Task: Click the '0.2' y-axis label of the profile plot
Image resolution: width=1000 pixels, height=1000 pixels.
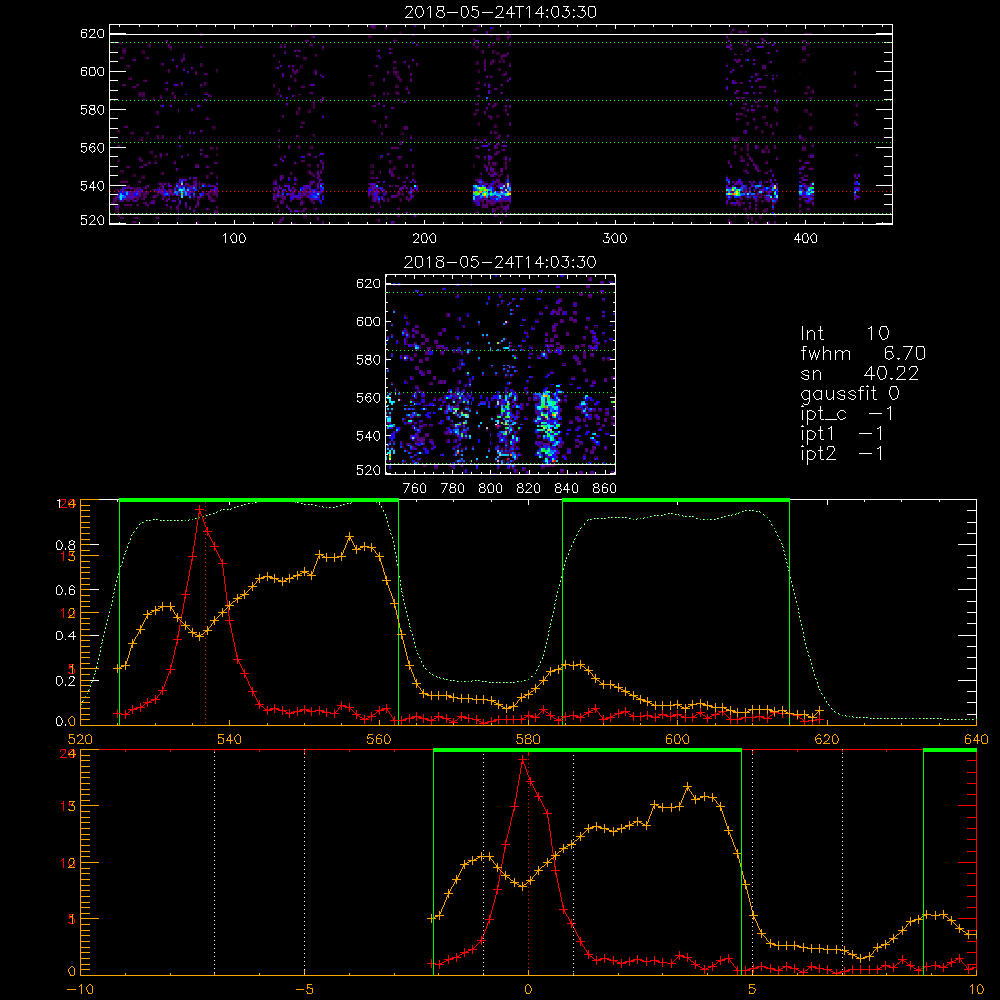Action: (66, 681)
